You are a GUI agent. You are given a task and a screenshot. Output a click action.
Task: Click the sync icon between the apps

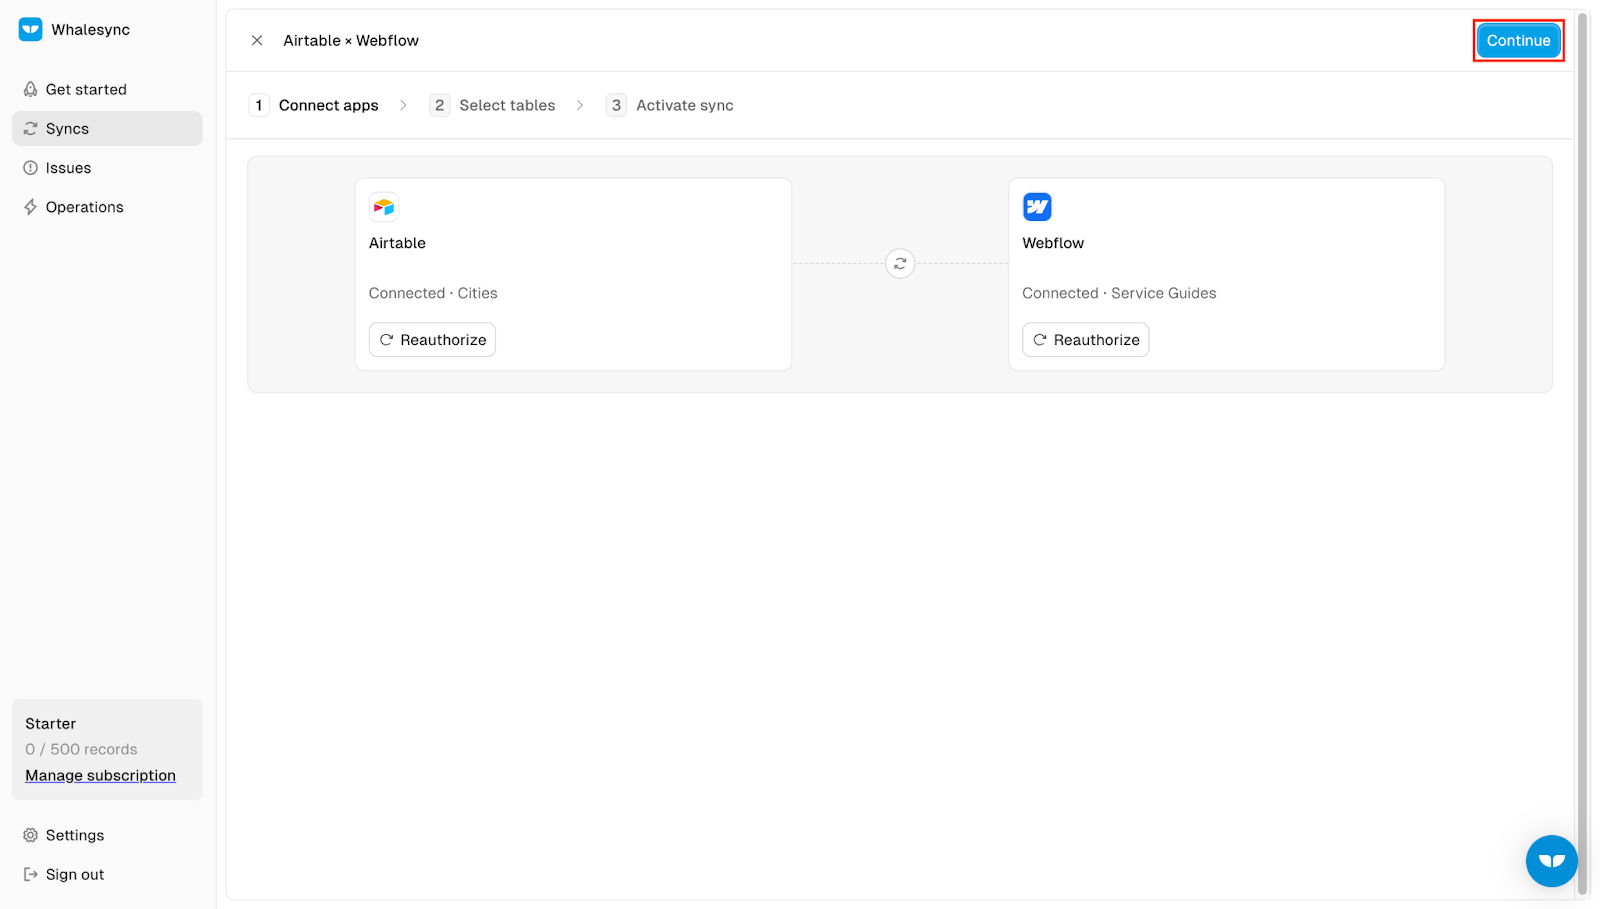(x=900, y=263)
